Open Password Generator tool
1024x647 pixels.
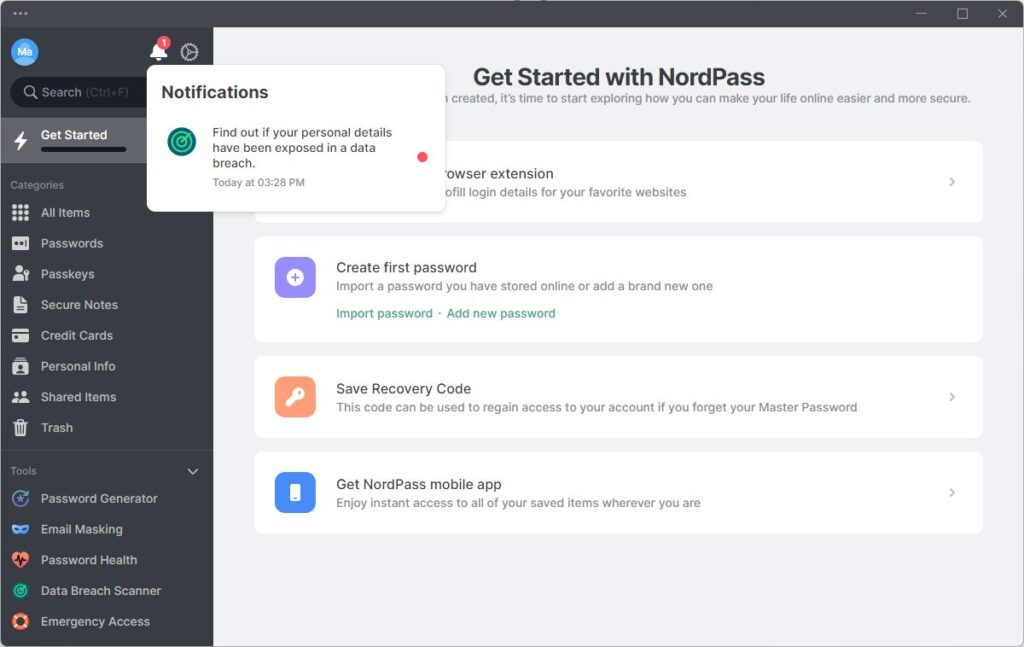99,498
